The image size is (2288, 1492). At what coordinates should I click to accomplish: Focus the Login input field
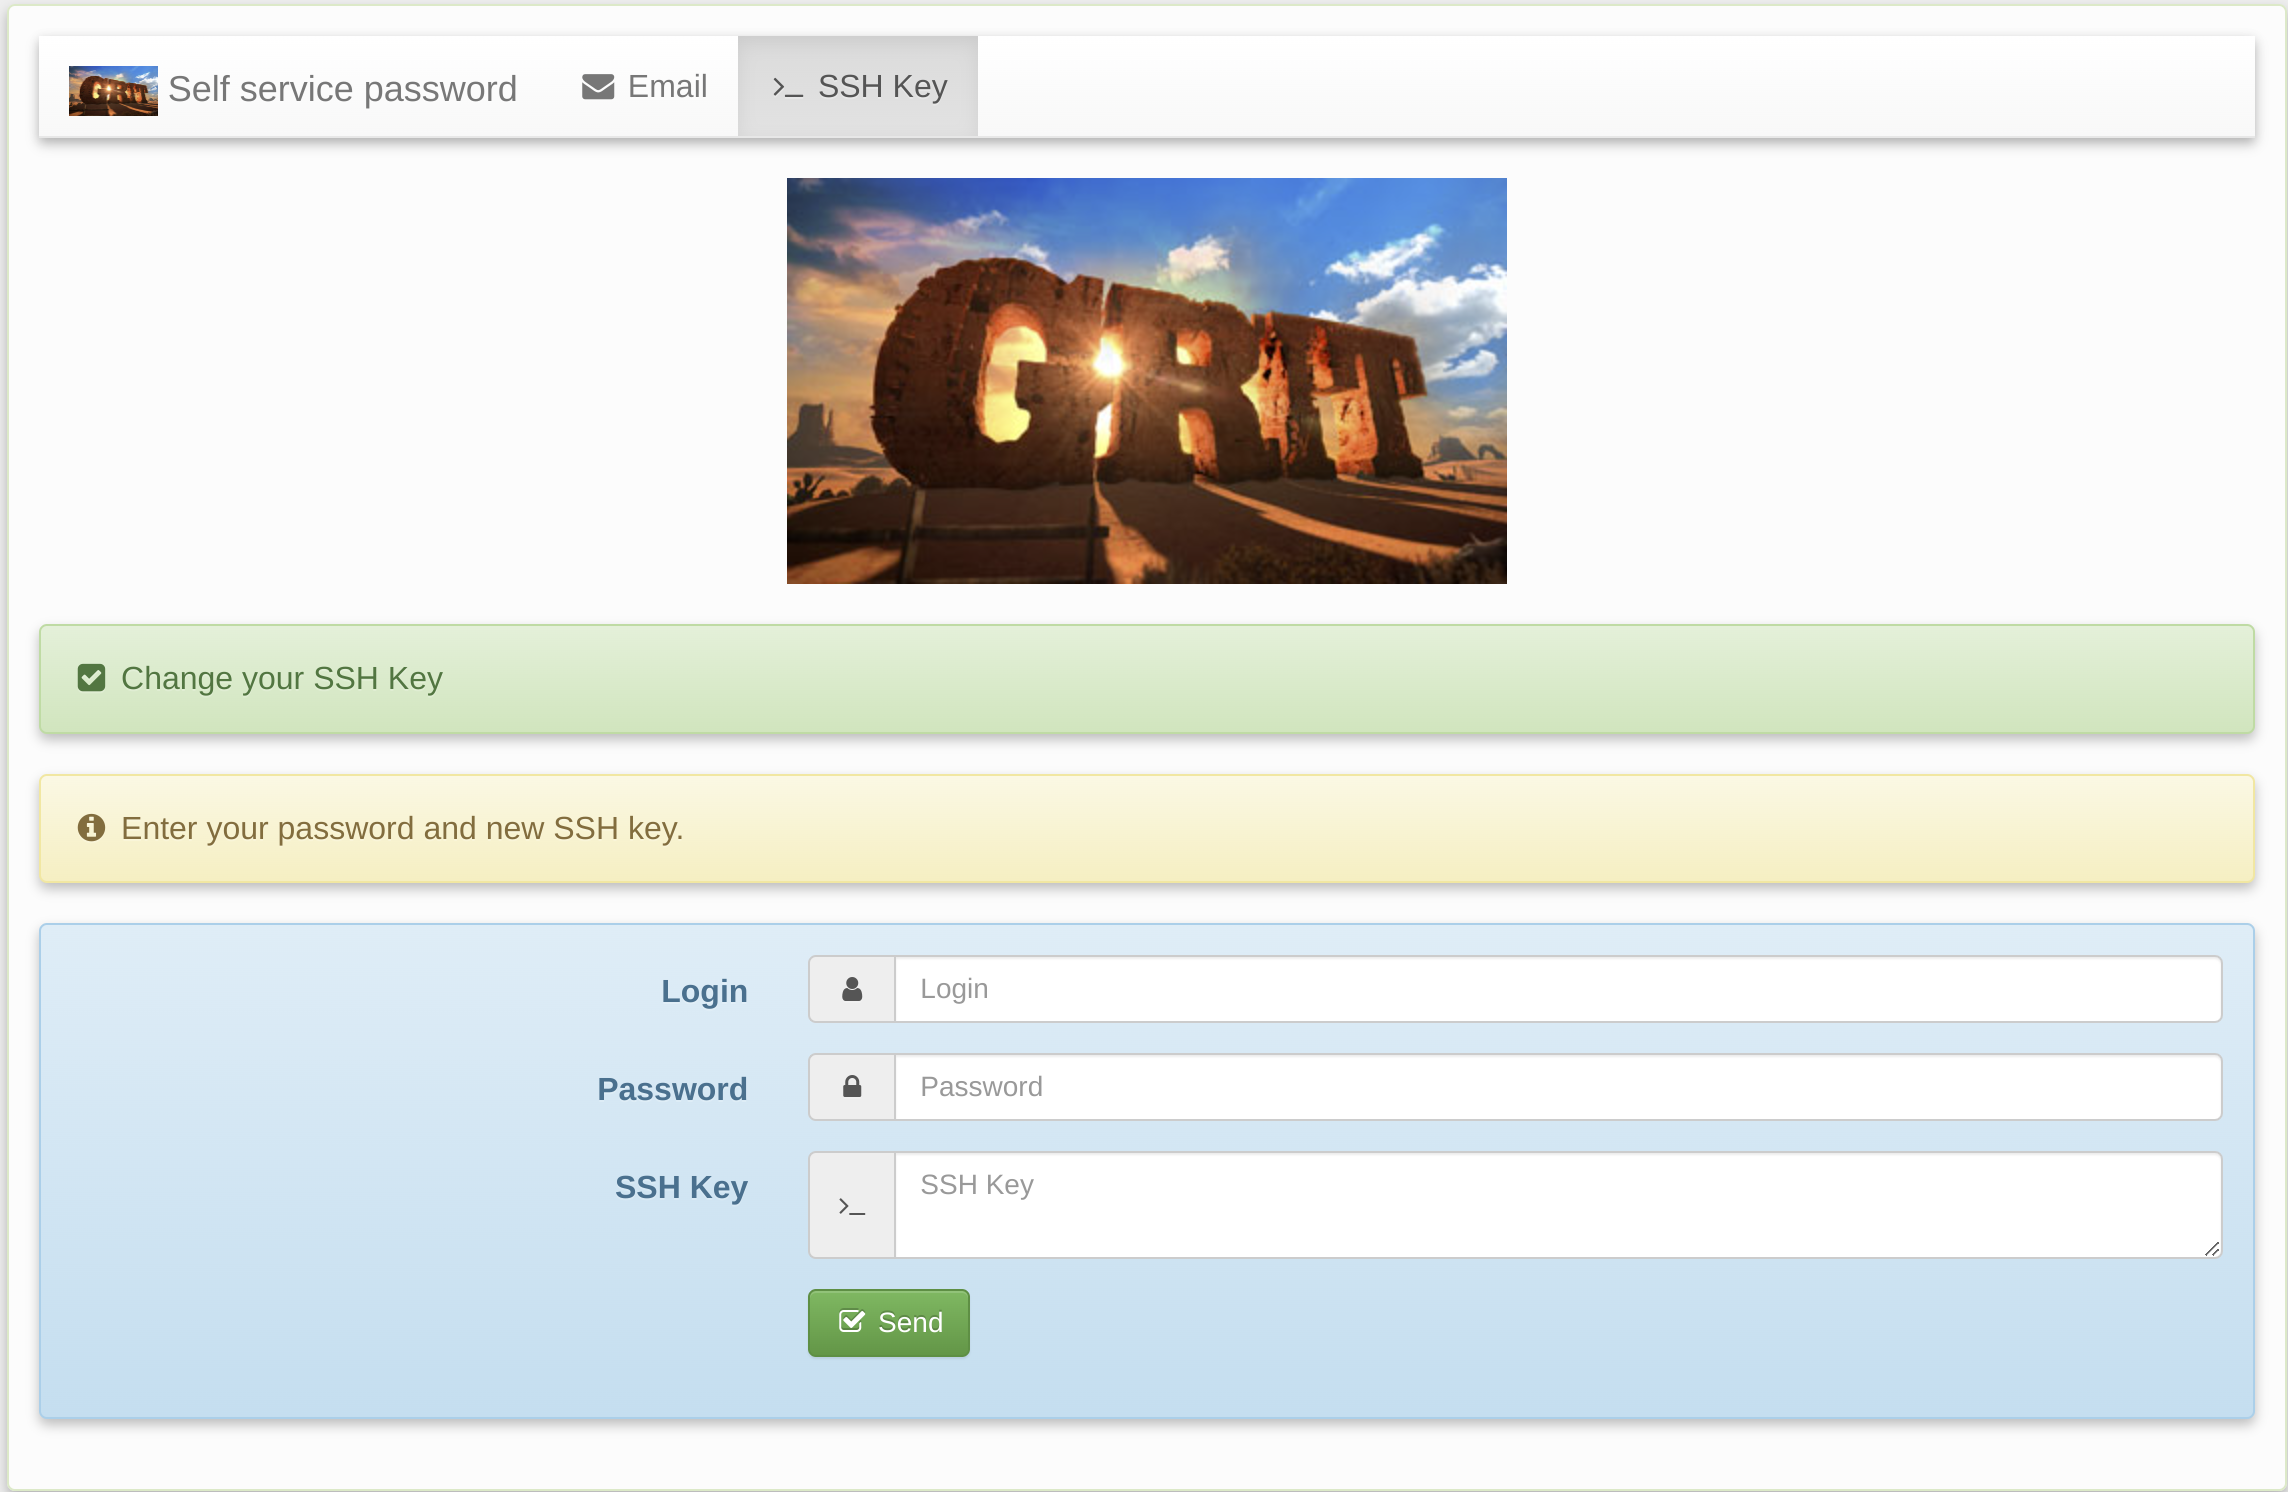click(x=1557, y=989)
